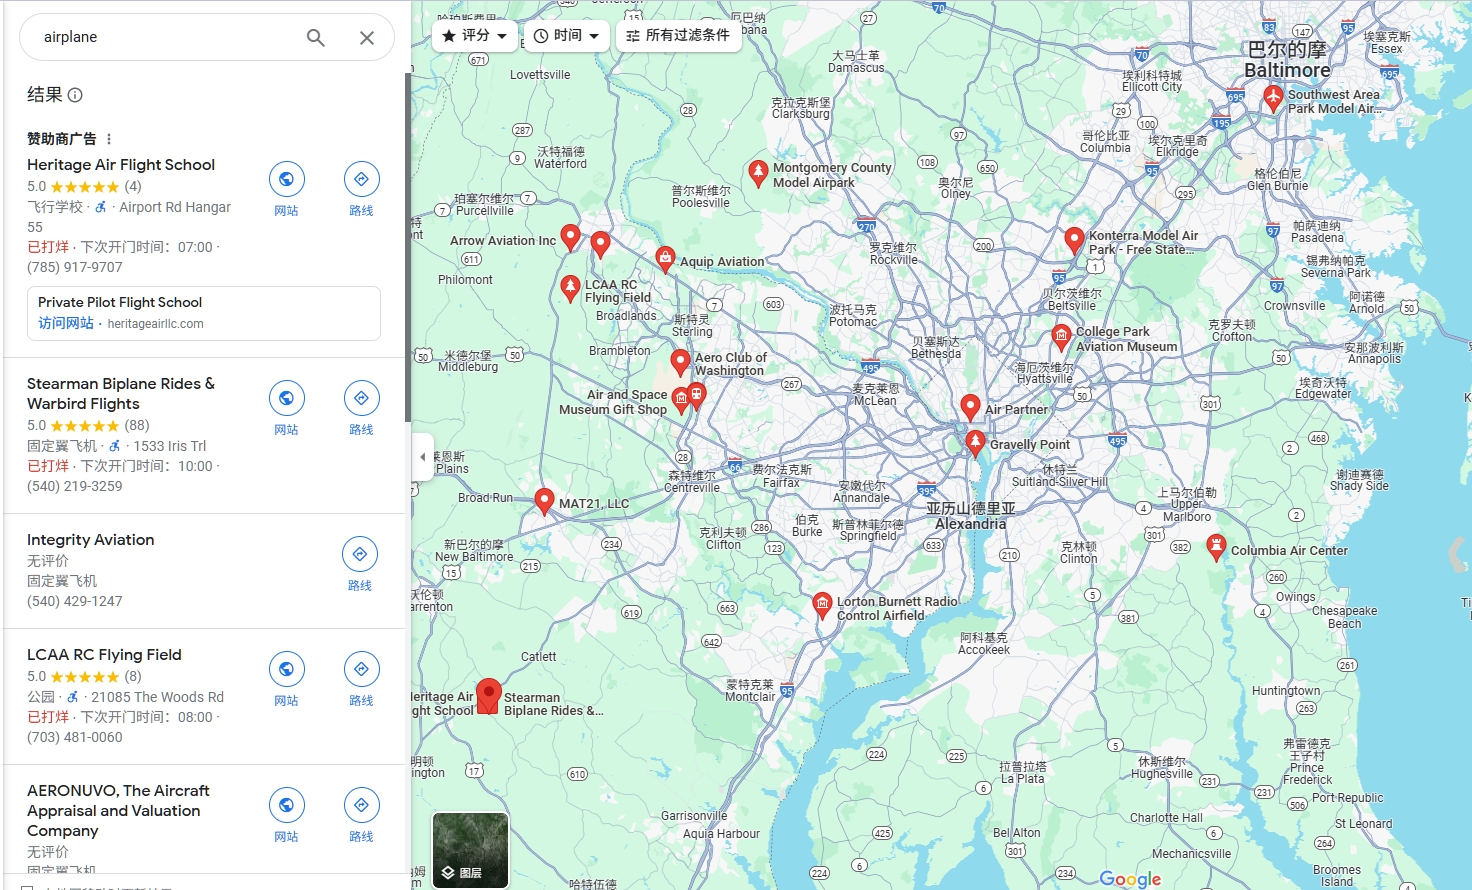Click the Arrow Aviation Inc map pin
This screenshot has width=1472, height=890.
[x=570, y=238]
